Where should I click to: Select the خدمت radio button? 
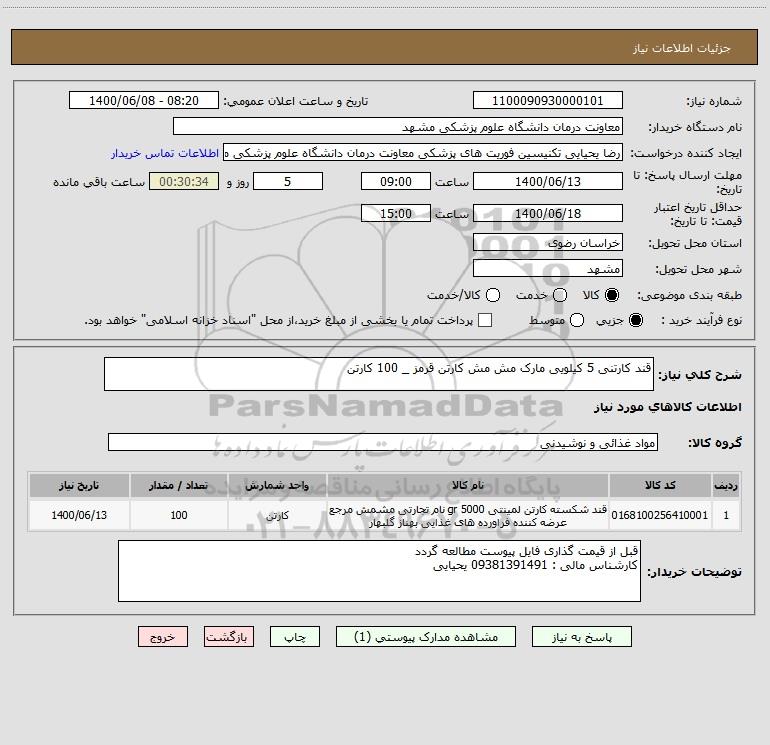[560, 295]
